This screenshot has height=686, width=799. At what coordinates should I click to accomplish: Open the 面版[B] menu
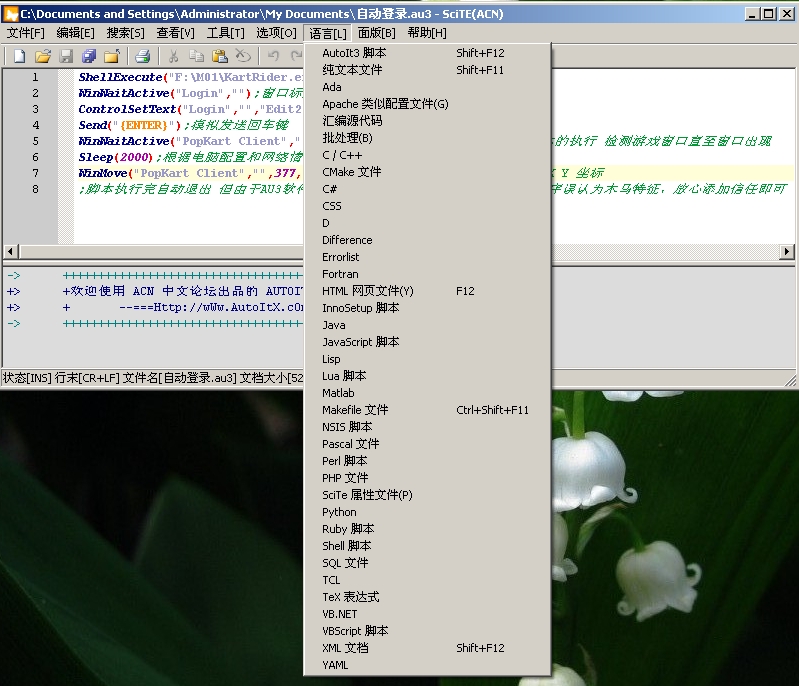[x=377, y=33]
